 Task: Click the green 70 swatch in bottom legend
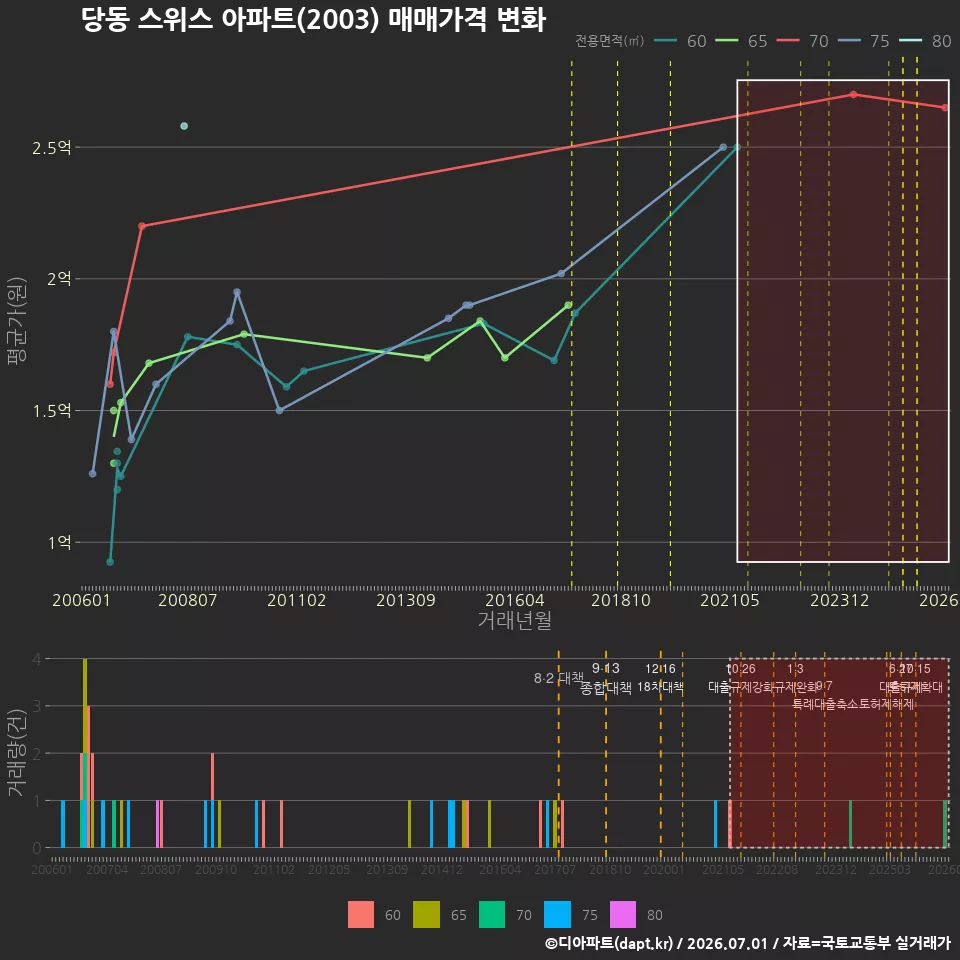492,914
